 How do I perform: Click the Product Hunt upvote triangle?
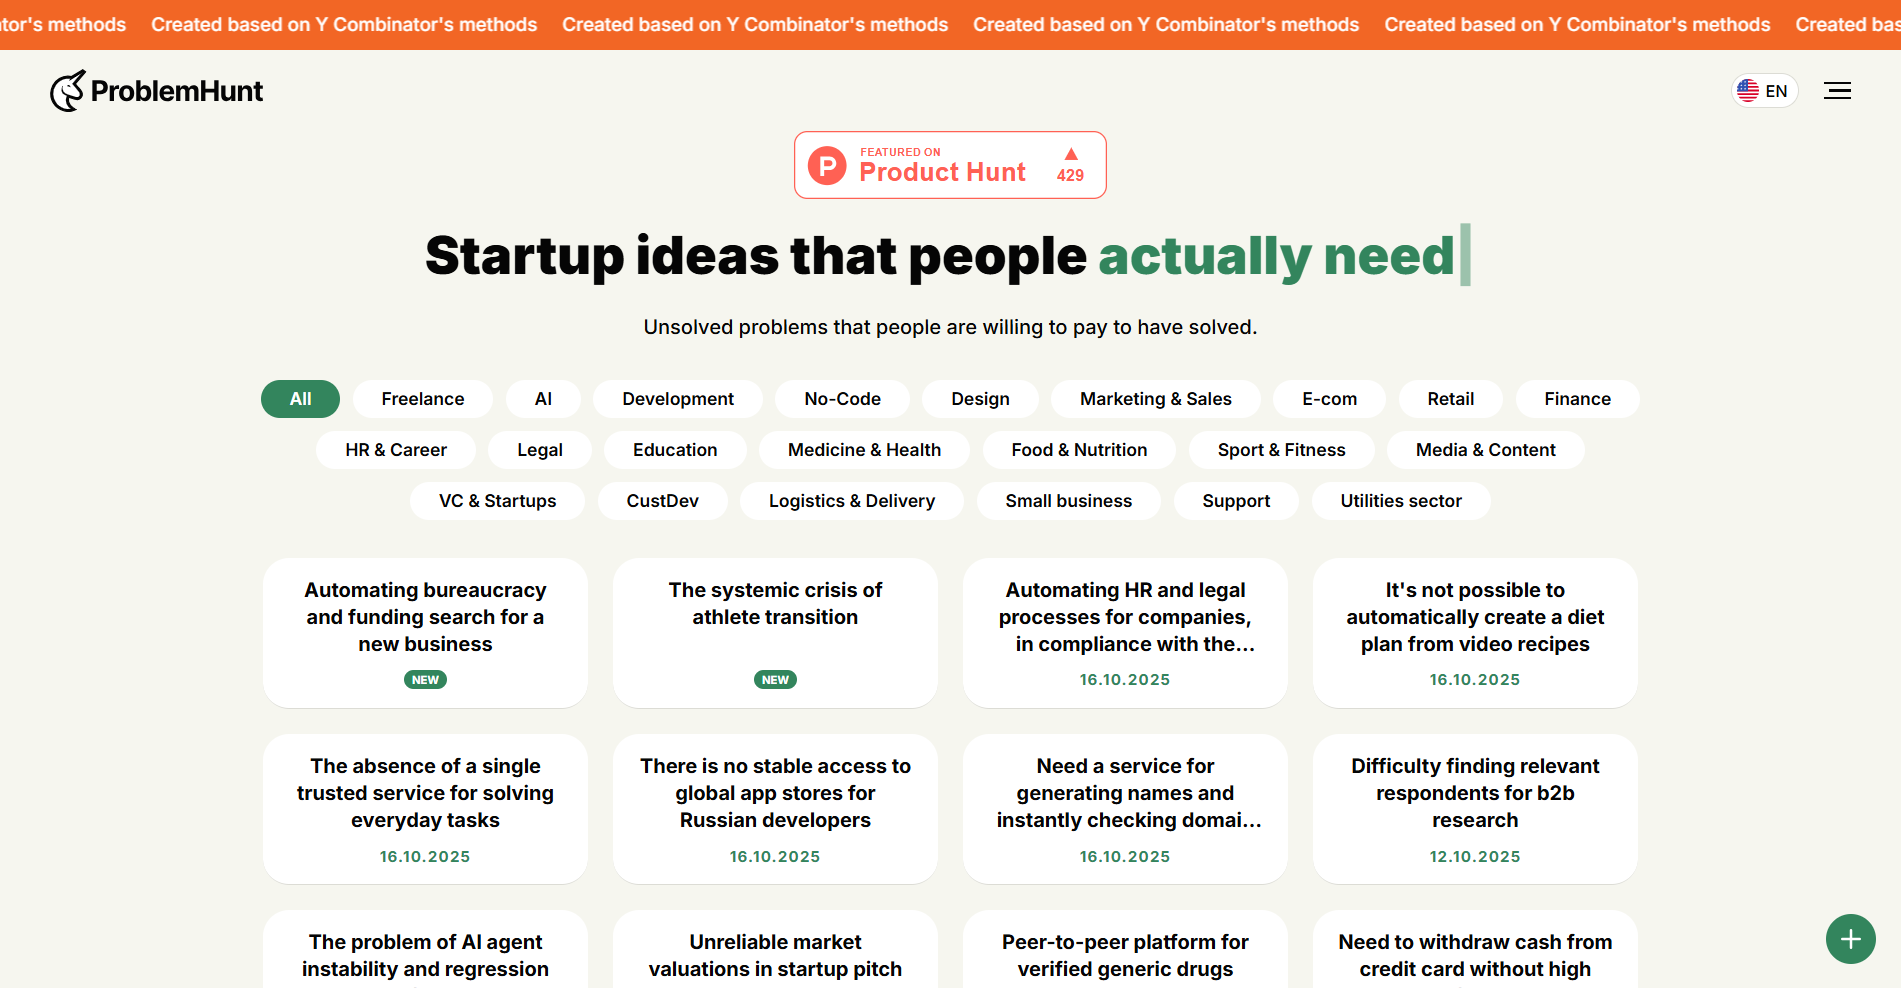tap(1071, 154)
